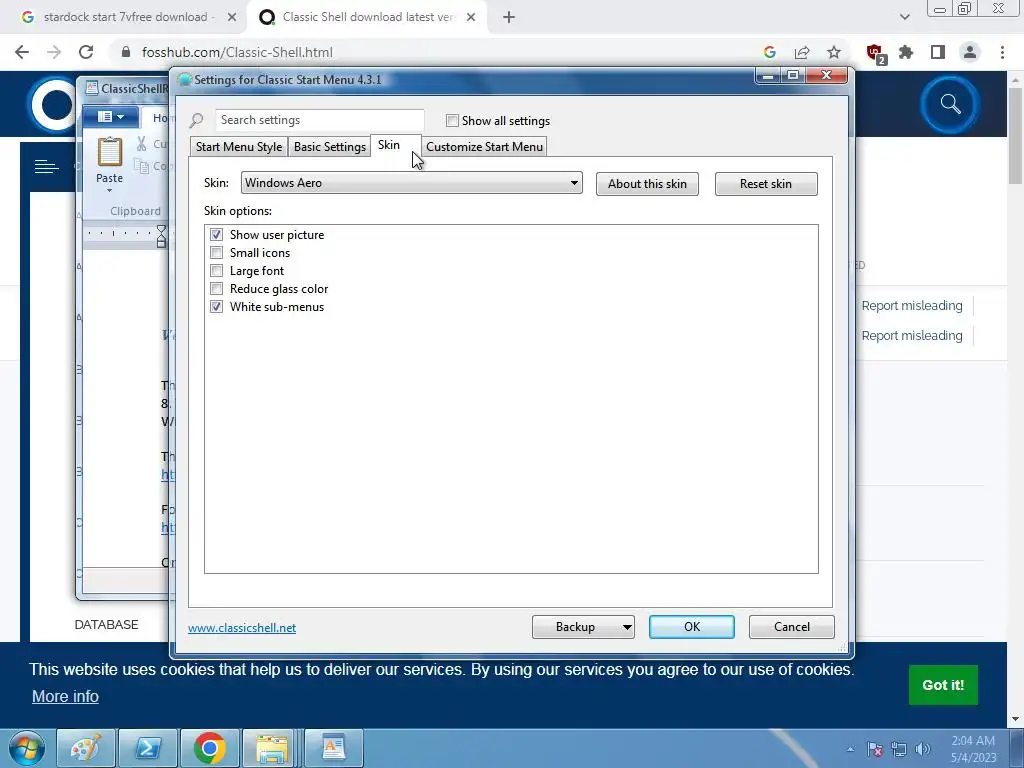
Task: Click the volume speaker tray icon
Action: pos(923,750)
